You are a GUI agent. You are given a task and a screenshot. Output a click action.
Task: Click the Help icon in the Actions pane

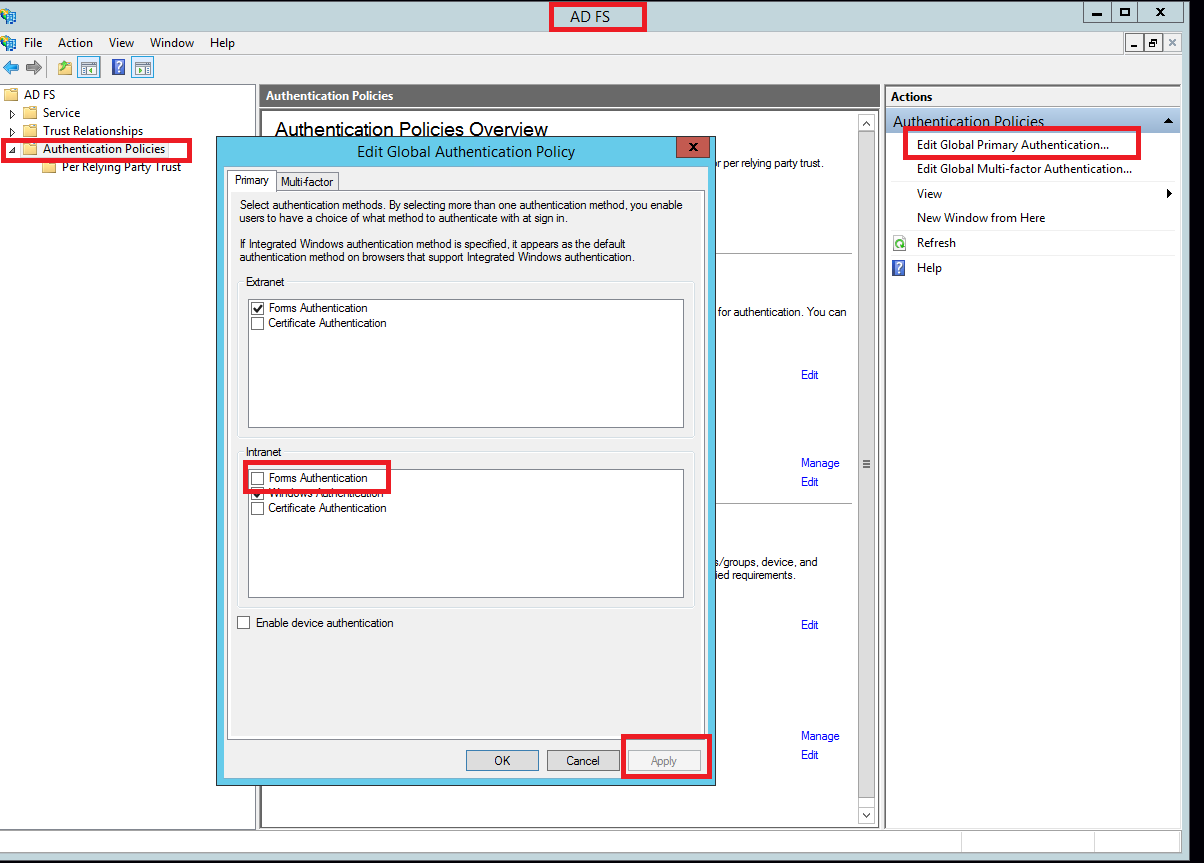coord(899,268)
